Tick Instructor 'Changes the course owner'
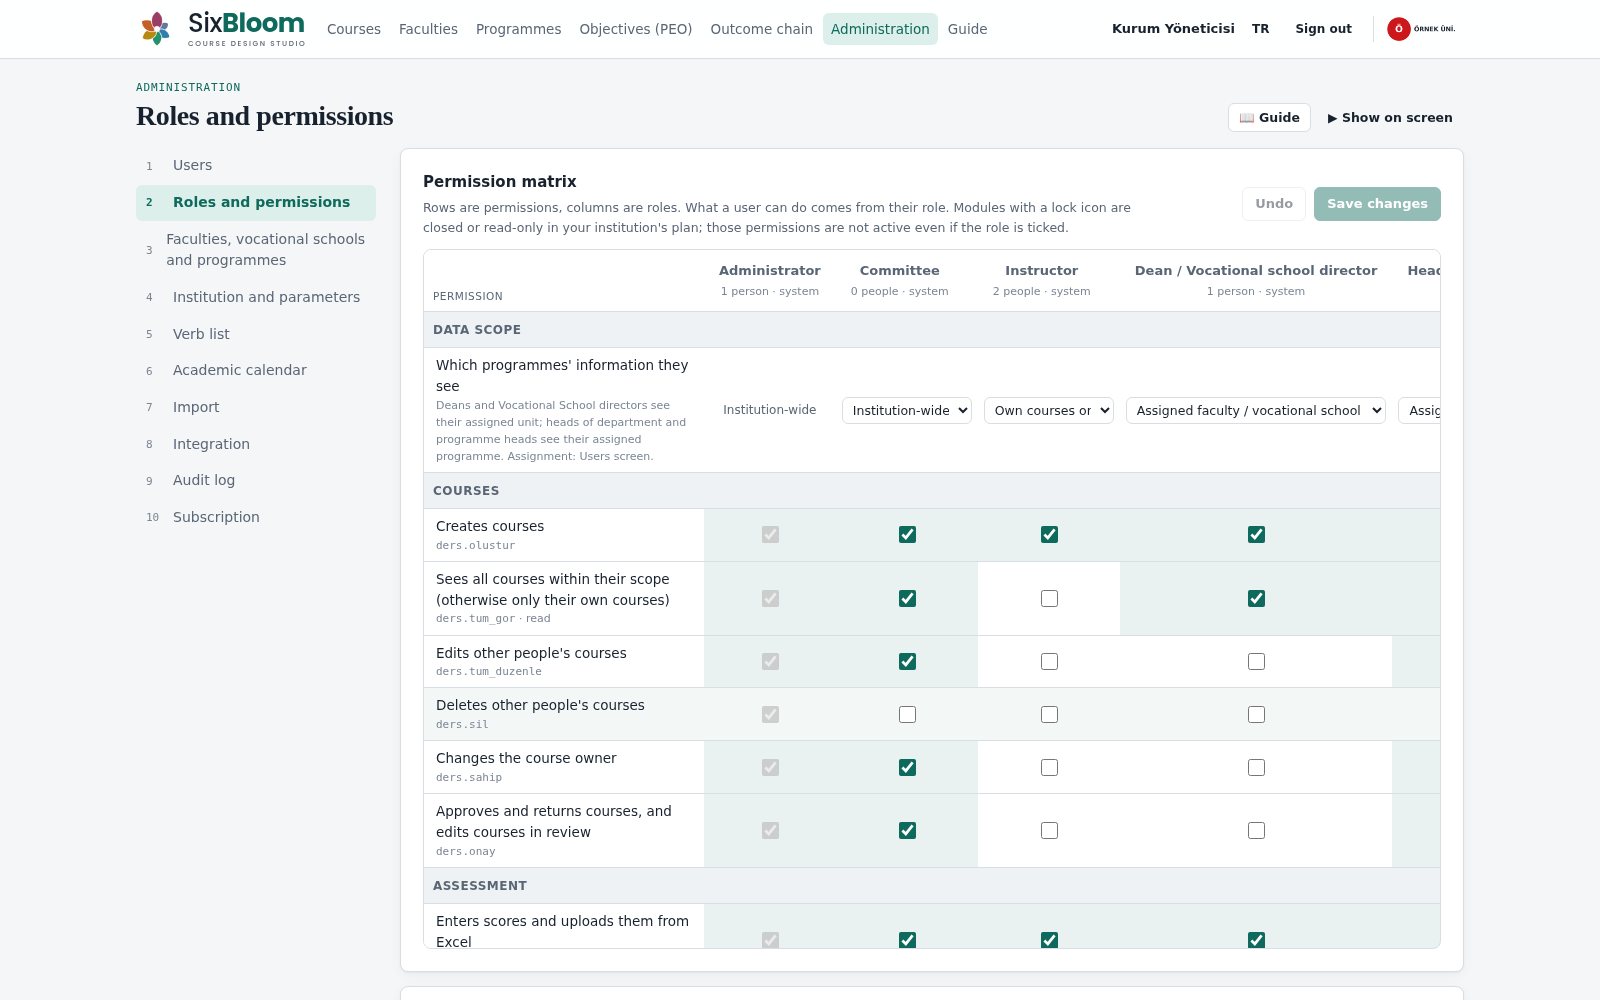This screenshot has height=1000, width=1600. click(x=1049, y=768)
